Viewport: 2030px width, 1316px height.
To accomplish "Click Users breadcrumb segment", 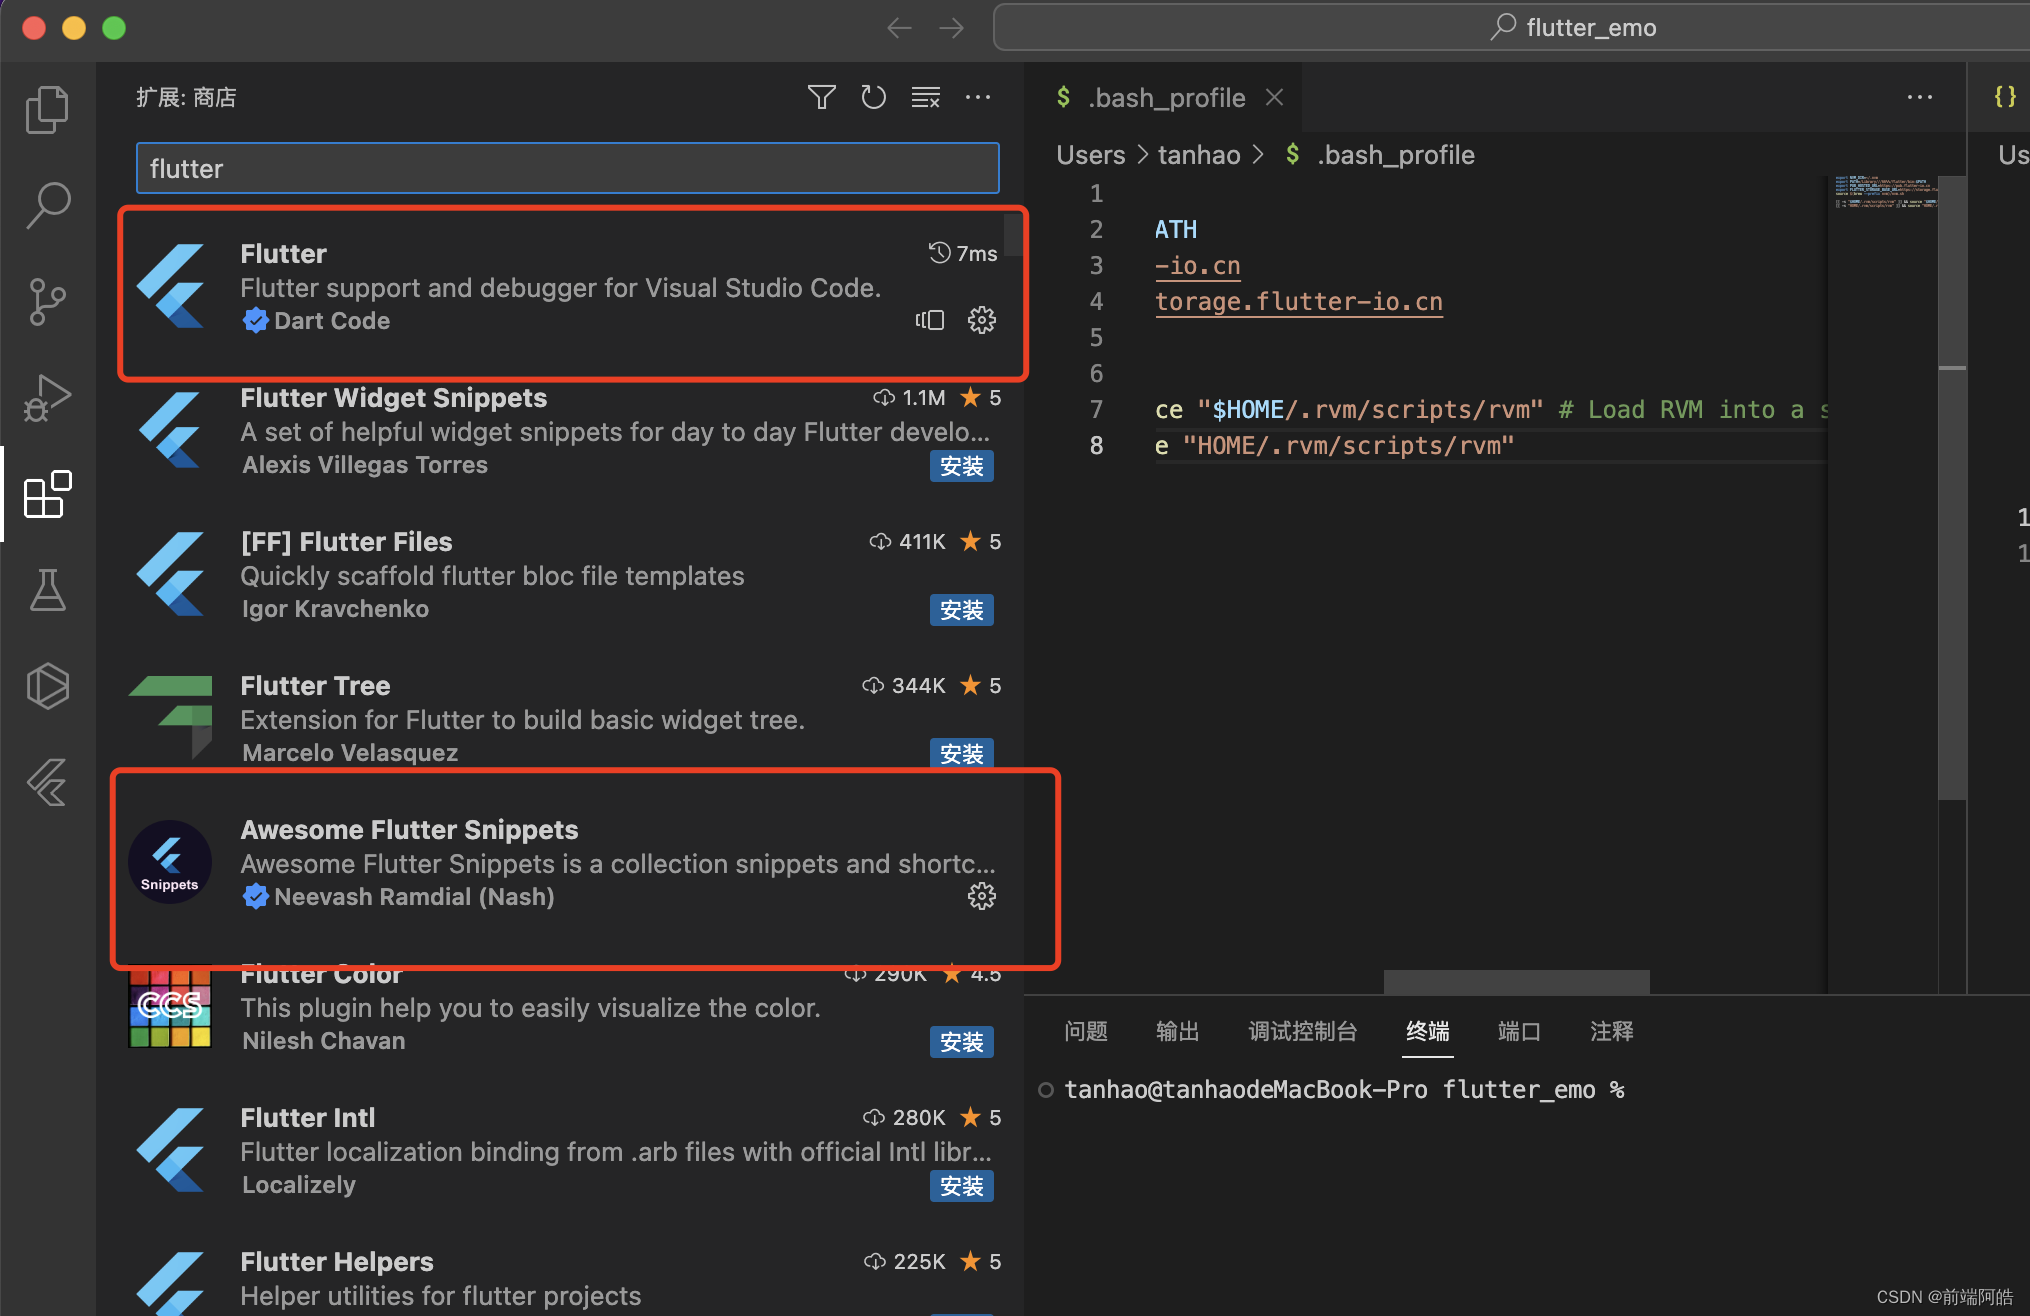I will click(x=1091, y=155).
